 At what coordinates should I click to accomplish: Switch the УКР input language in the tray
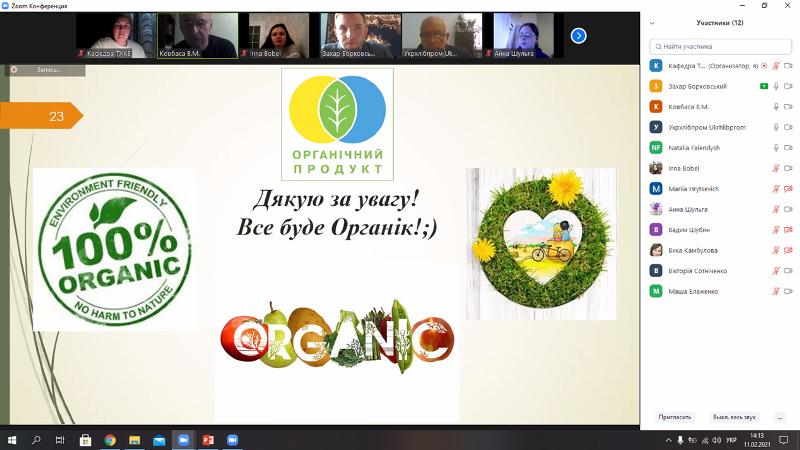(731, 440)
